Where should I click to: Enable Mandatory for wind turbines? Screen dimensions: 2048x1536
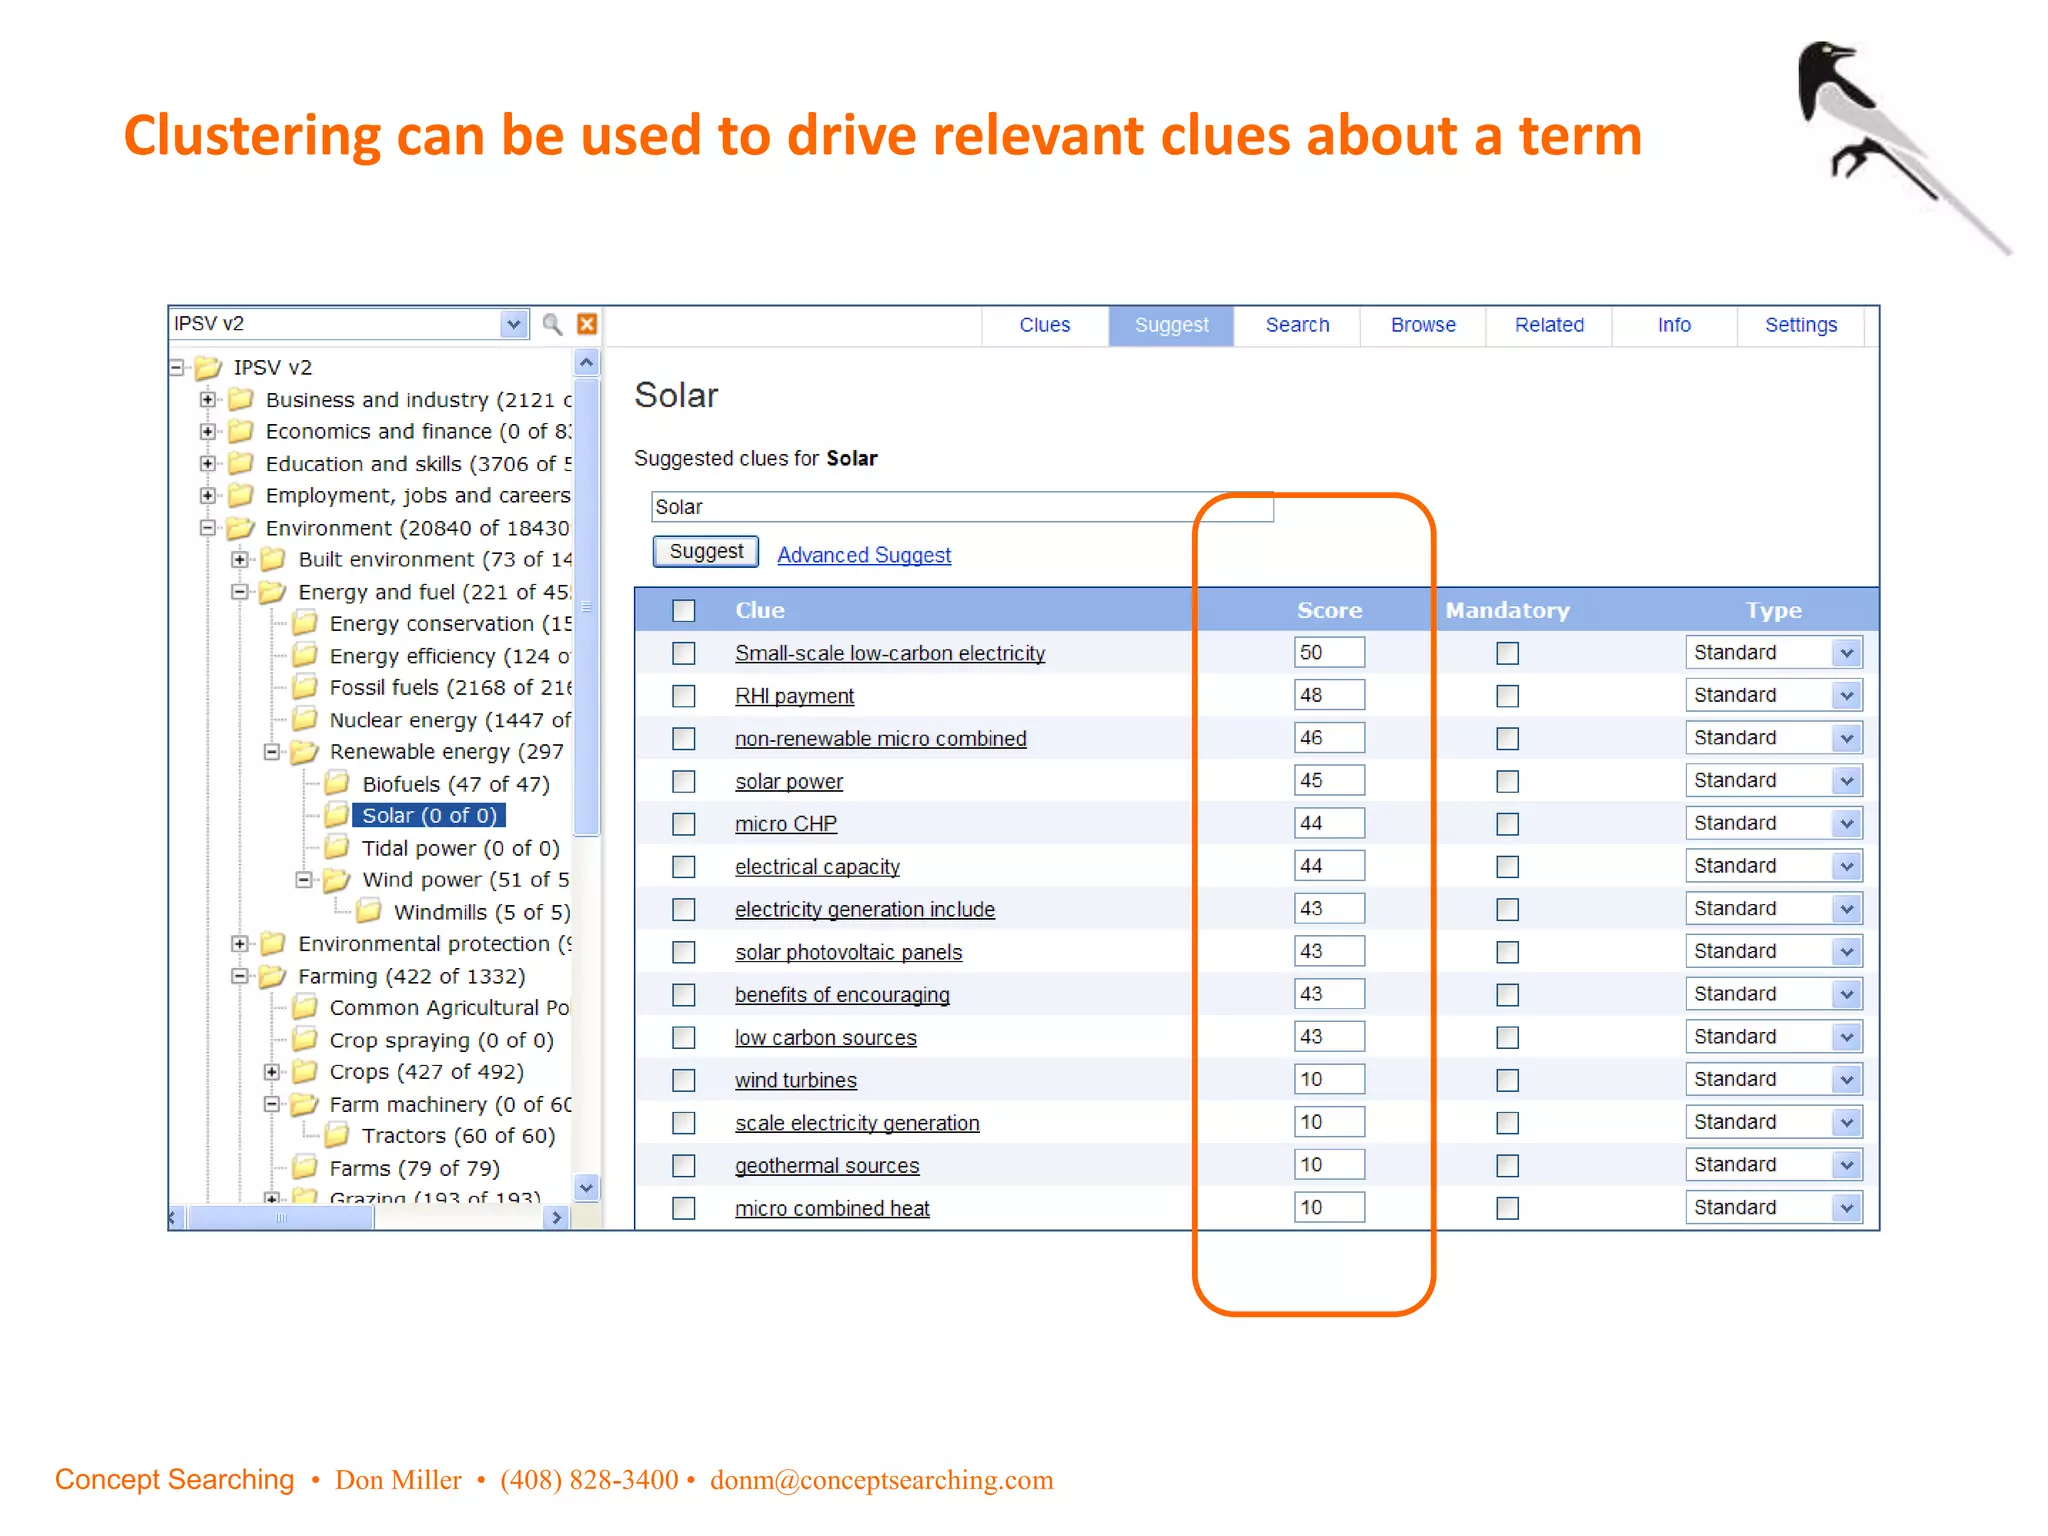click(x=1508, y=1080)
